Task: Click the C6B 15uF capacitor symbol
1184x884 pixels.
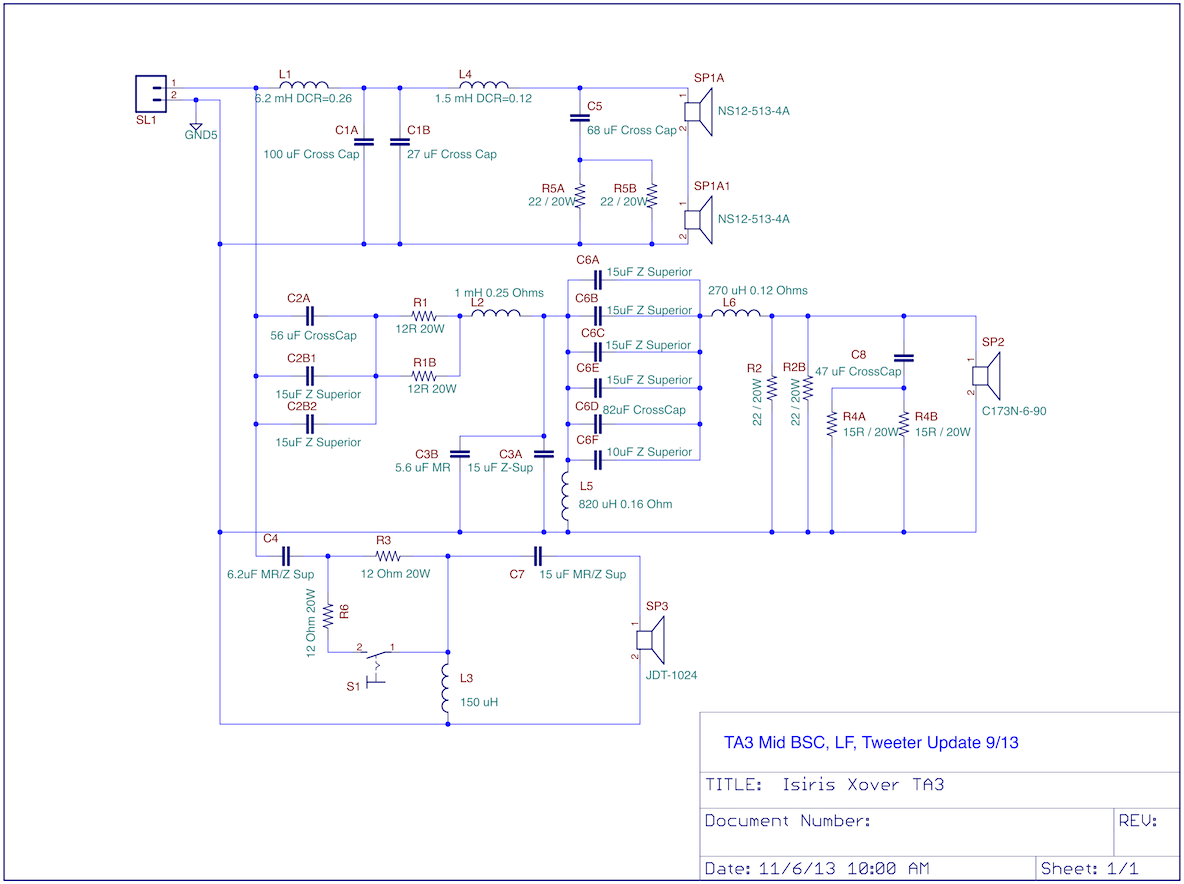Action: pyautogui.click(x=597, y=316)
